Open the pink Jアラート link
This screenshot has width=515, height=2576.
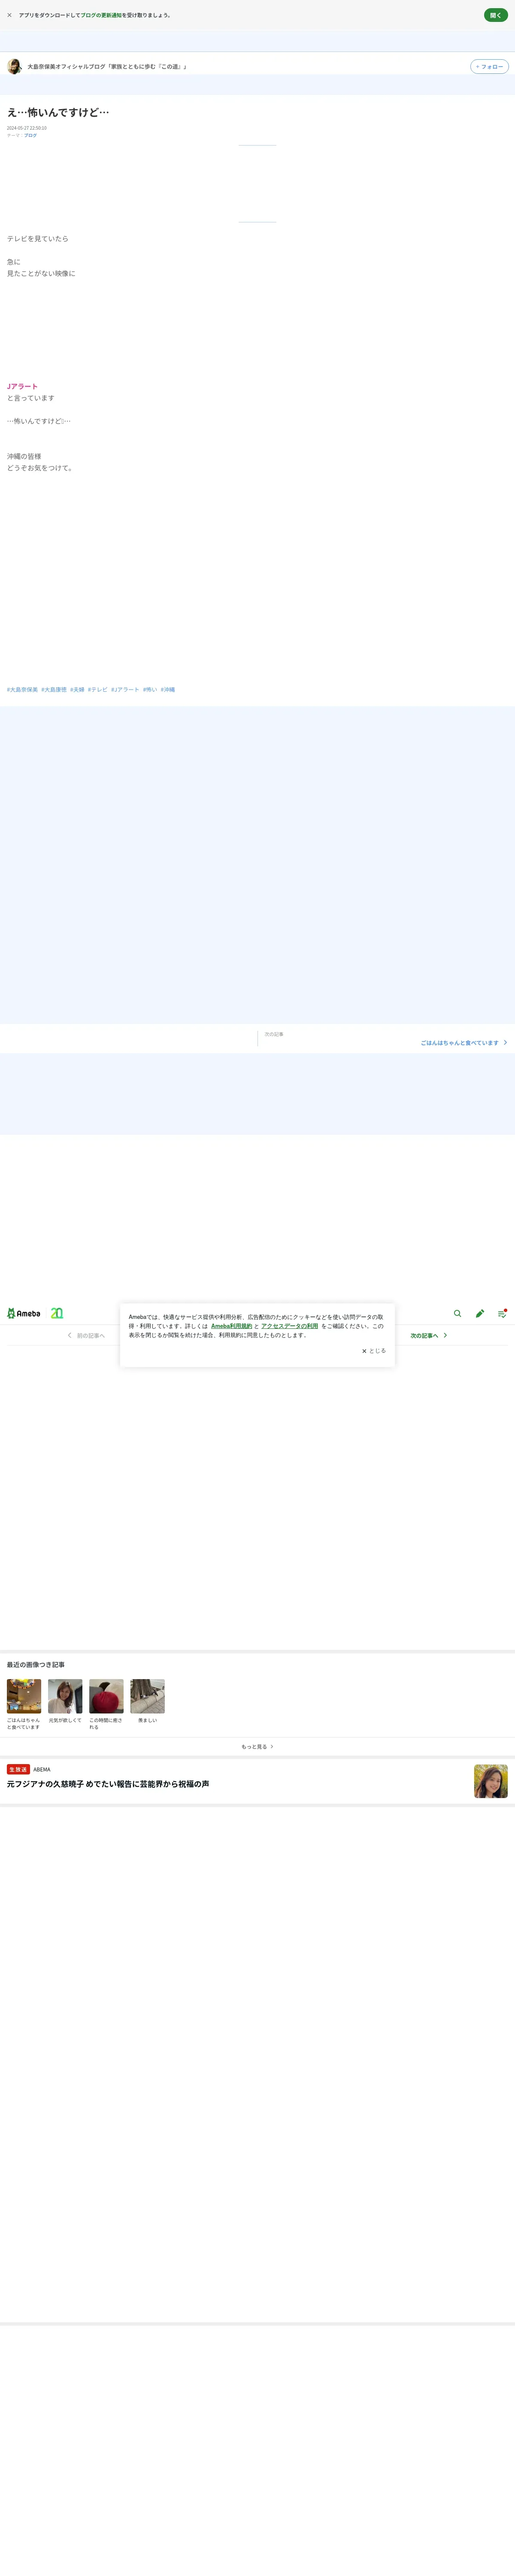pos(22,386)
